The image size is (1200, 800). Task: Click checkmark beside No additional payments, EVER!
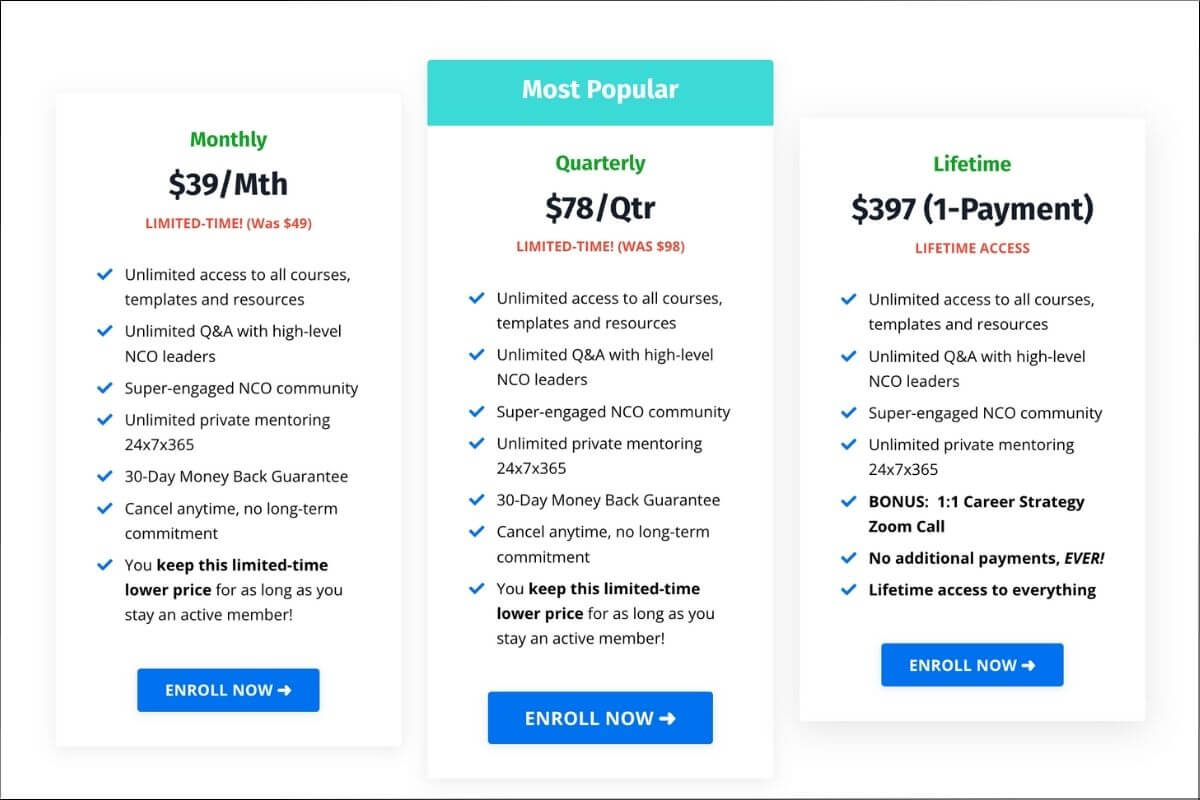click(848, 558)
